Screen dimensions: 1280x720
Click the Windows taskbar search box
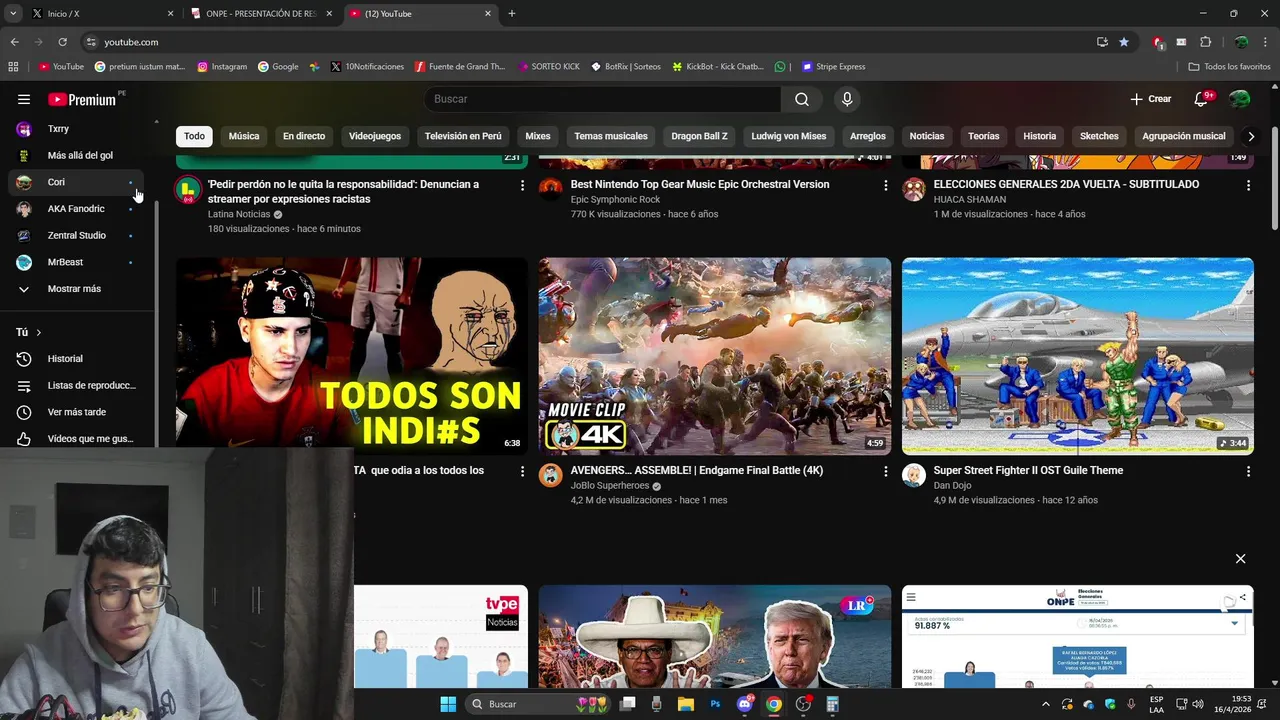click(541, 704)
